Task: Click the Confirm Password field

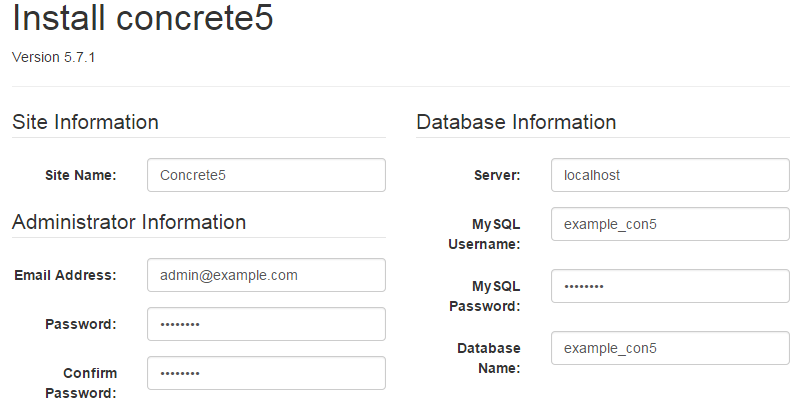Action: point(266,373)
